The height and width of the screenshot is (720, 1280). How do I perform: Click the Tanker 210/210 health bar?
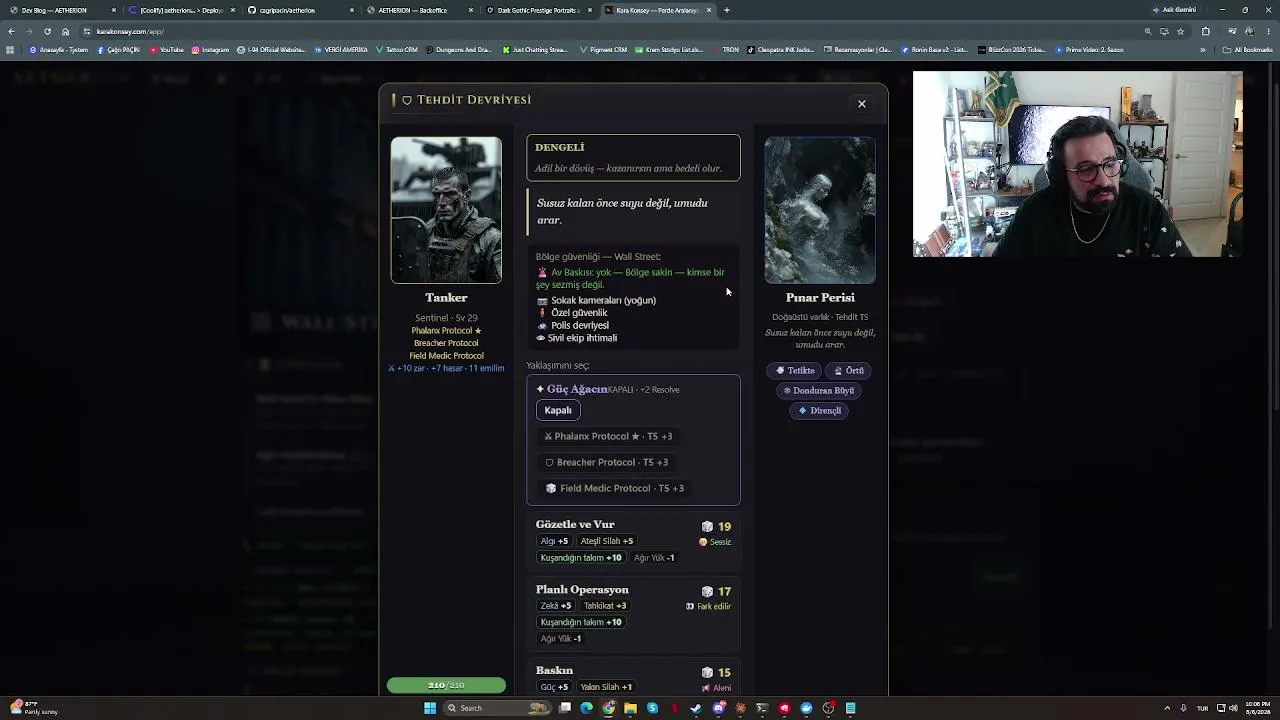click(446, 685)
